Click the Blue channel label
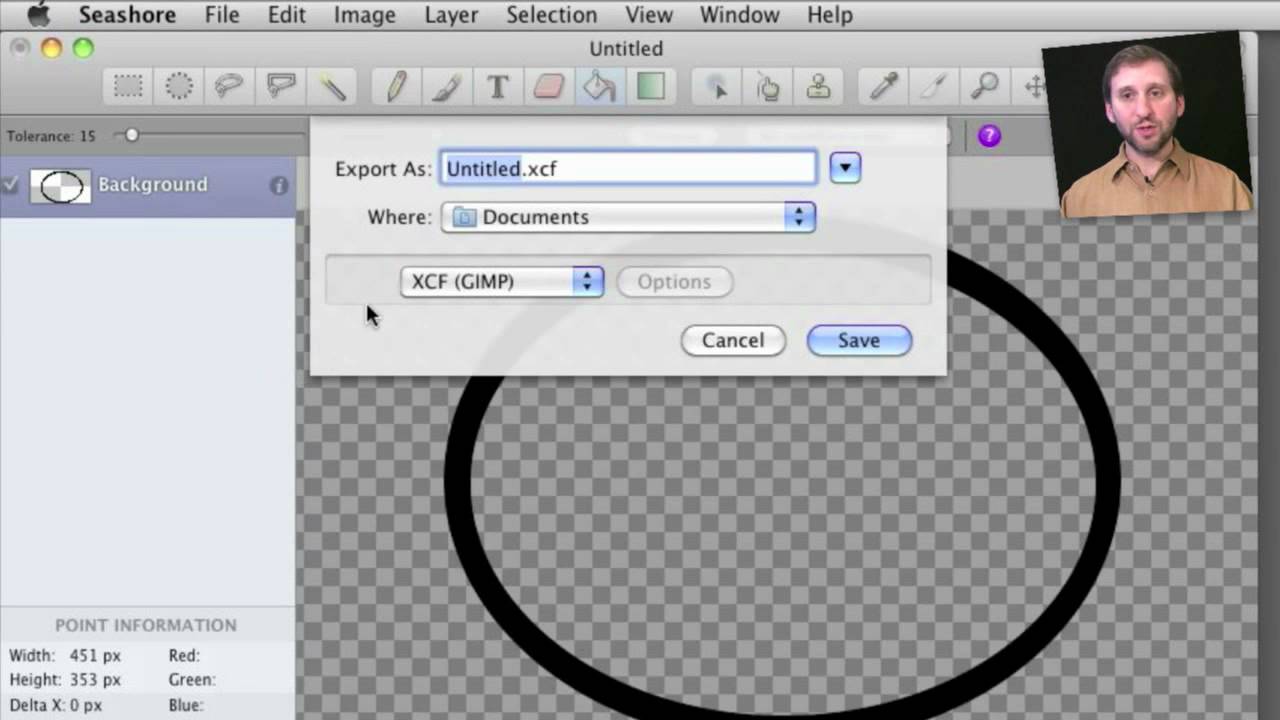The image size is (1280, 720). tap(186, 705)
